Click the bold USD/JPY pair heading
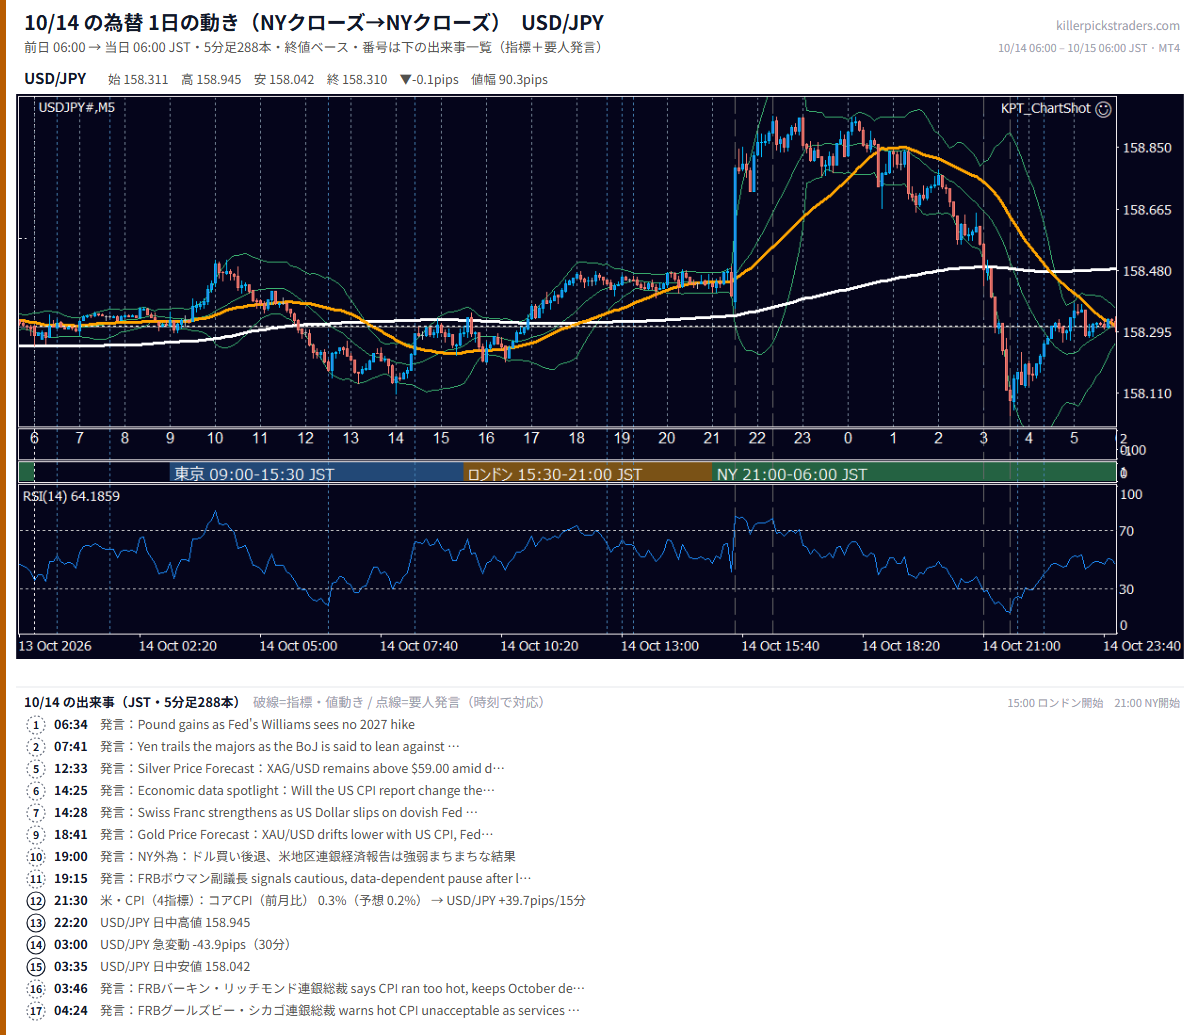 pos(55,79)
